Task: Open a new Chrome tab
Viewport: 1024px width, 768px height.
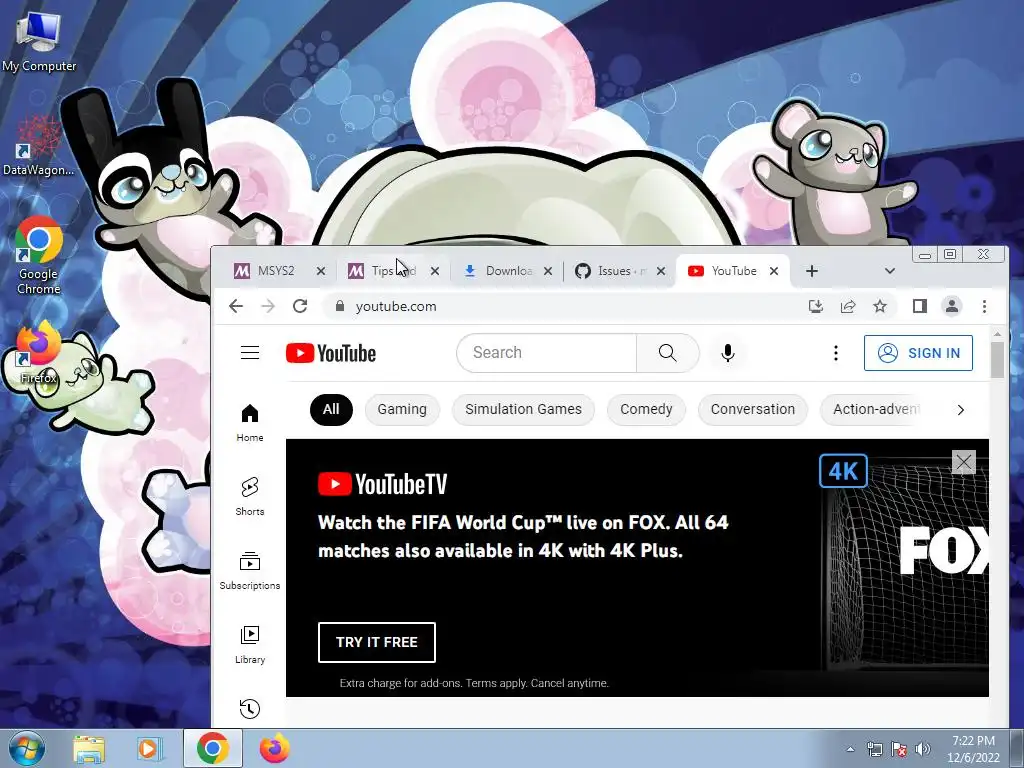Action: 812,271
